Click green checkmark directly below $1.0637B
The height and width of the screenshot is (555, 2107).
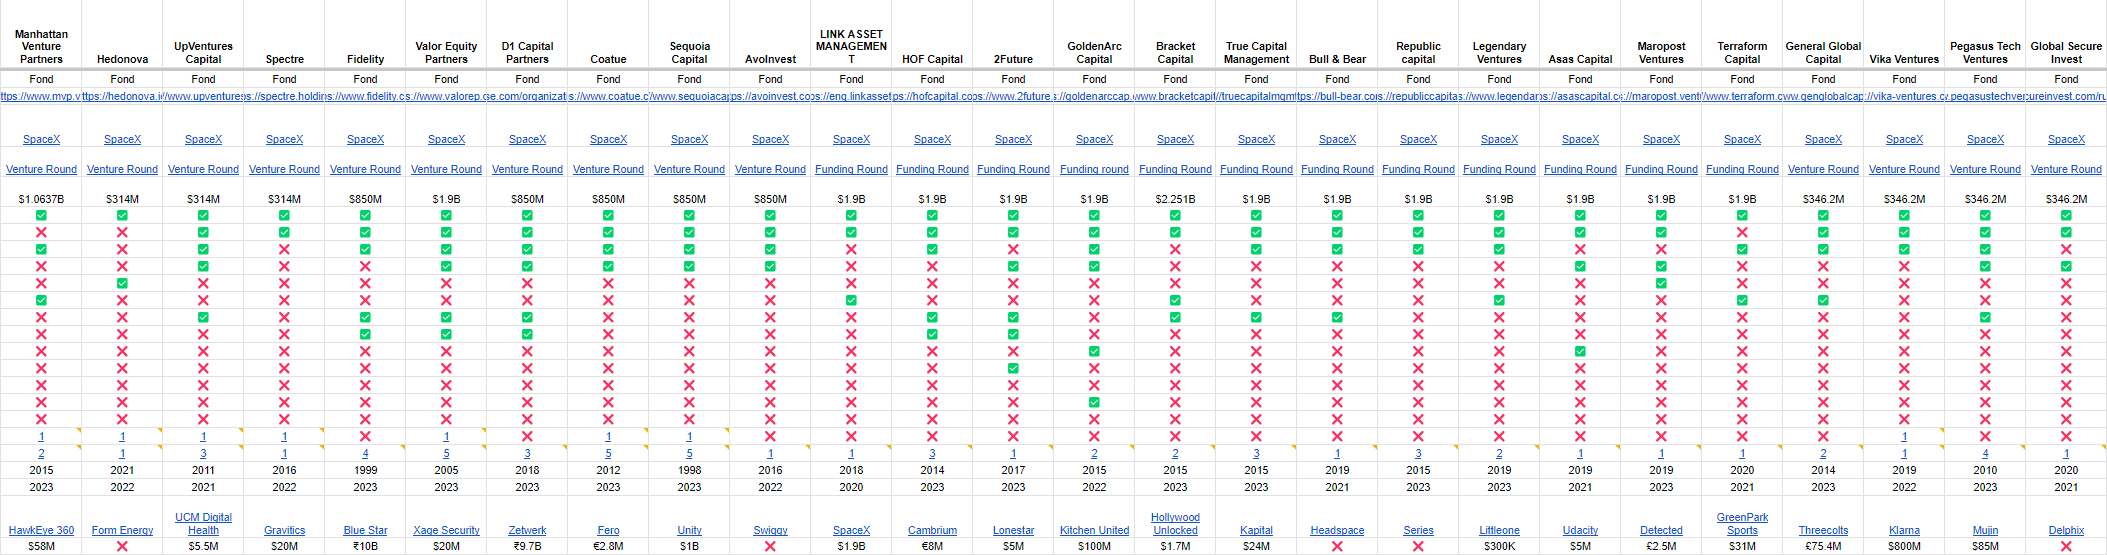(x=41, y=215)
